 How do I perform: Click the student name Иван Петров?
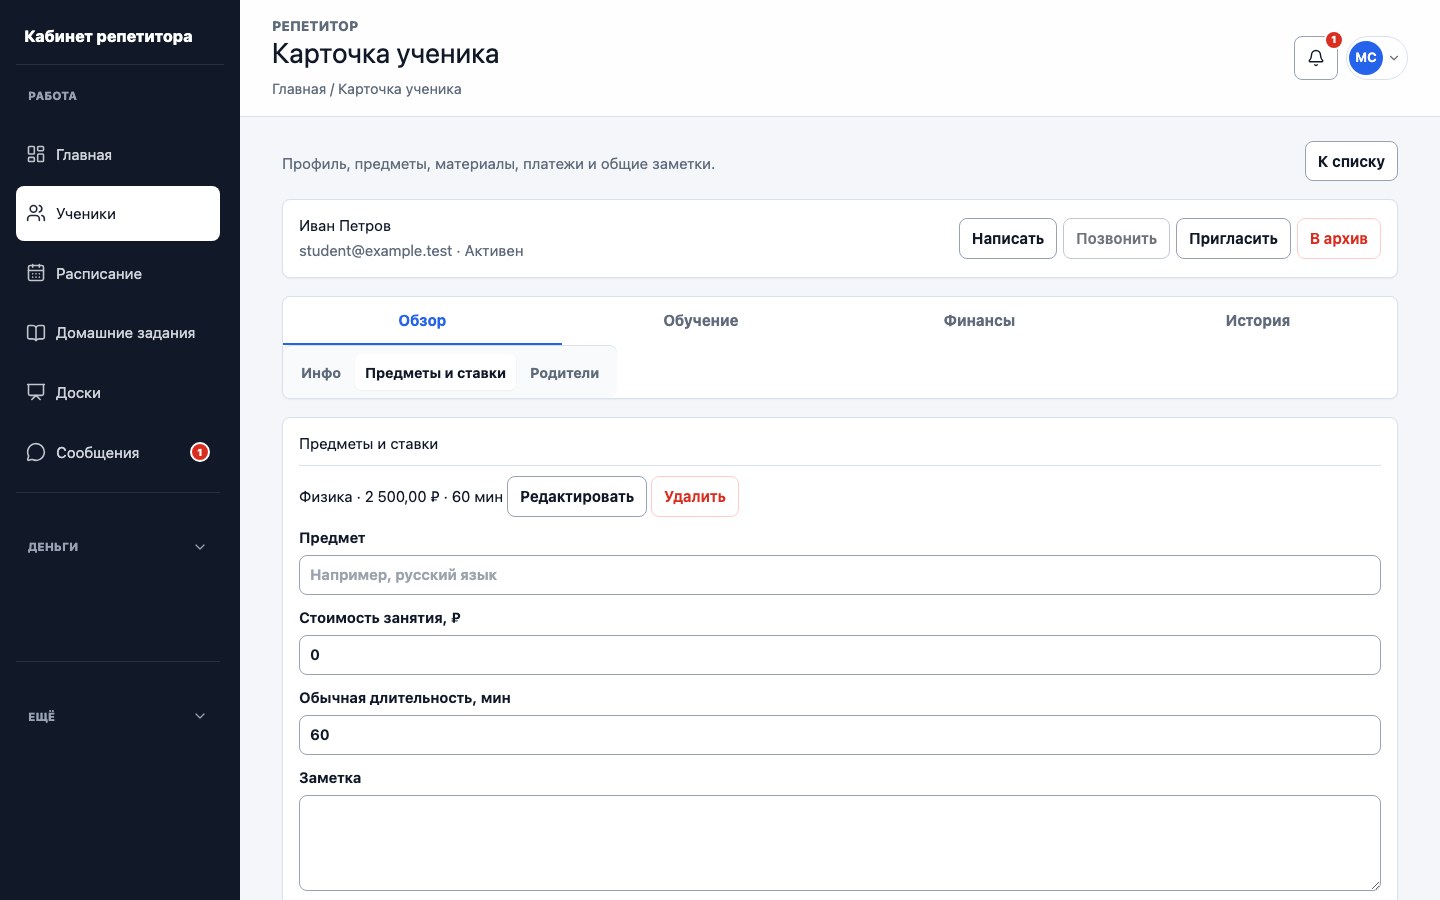coord(345,226)
